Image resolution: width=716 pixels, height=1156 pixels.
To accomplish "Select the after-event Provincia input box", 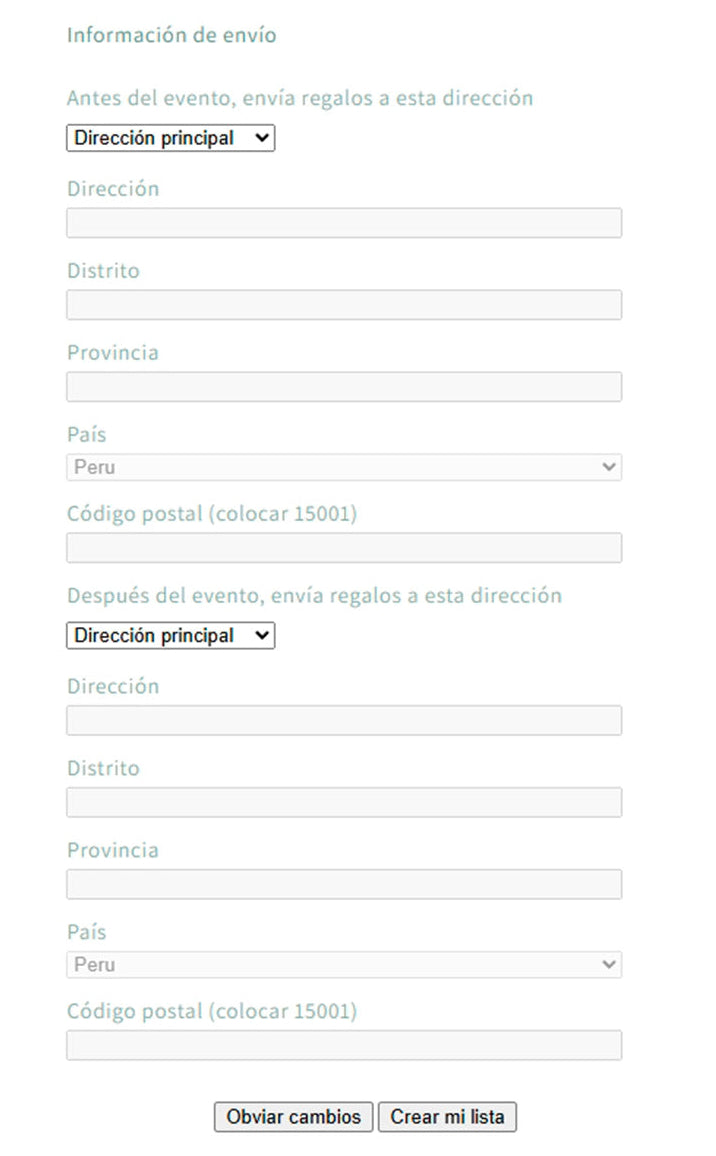I will point(343,884).
